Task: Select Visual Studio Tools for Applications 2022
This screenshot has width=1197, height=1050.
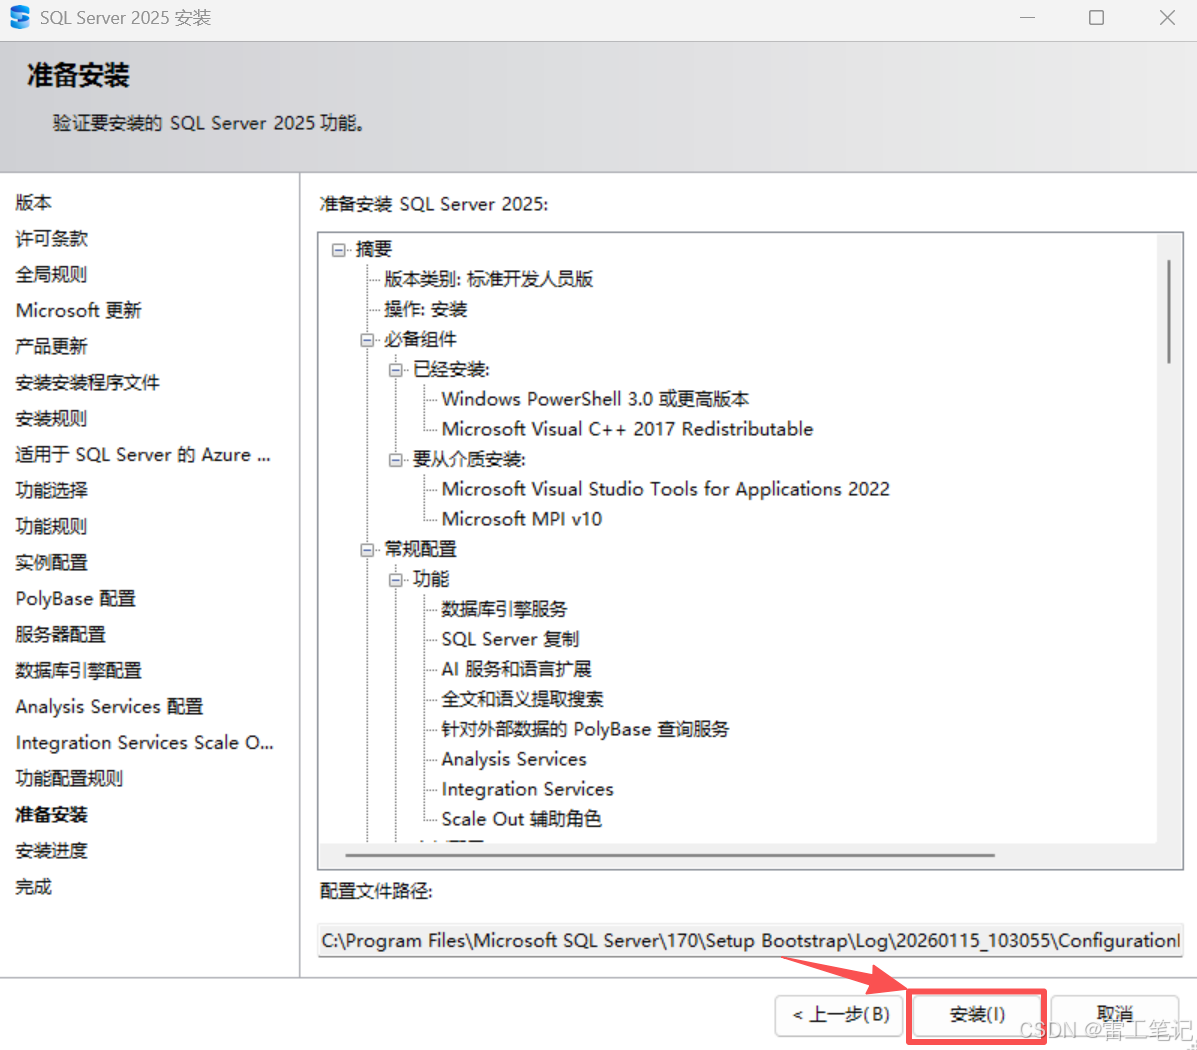Action: click(666, 489)
